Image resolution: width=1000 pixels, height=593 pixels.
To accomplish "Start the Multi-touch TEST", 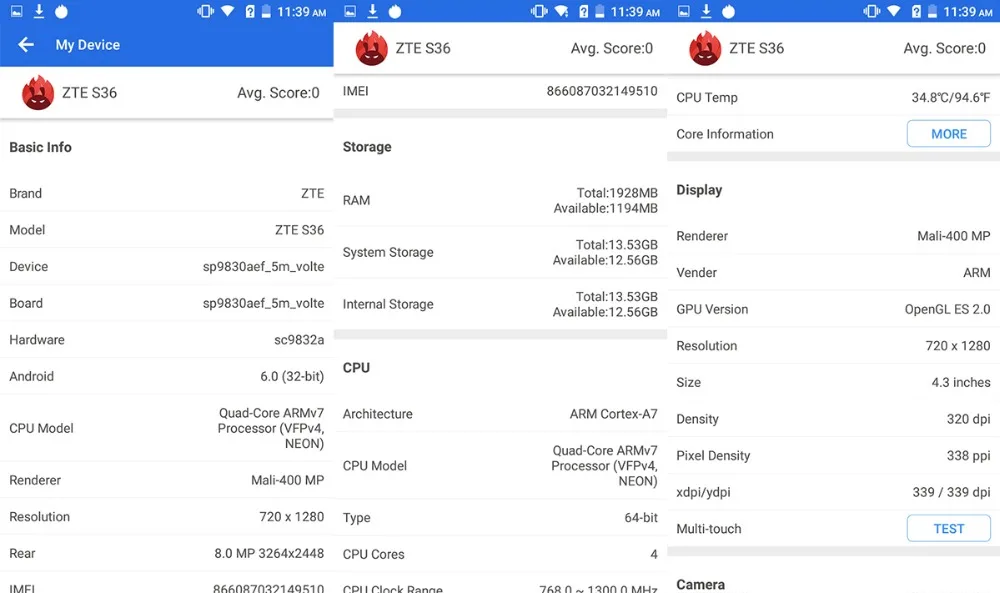I will (948, 529).
